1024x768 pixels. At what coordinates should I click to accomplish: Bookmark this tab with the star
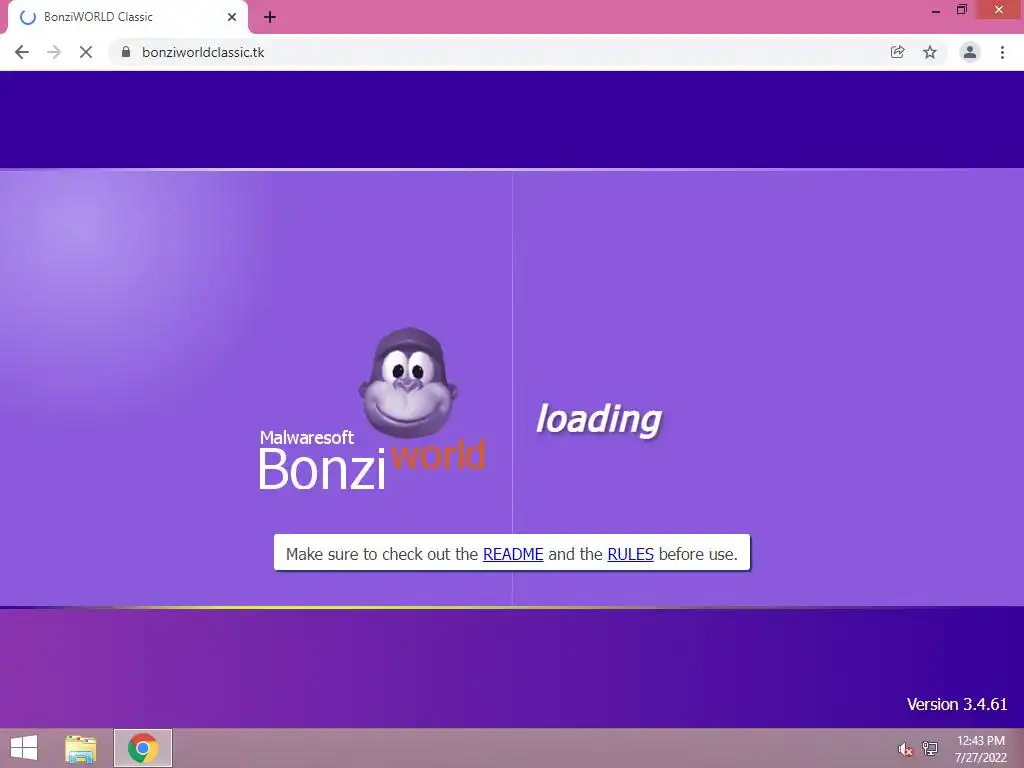click(930, 52)
